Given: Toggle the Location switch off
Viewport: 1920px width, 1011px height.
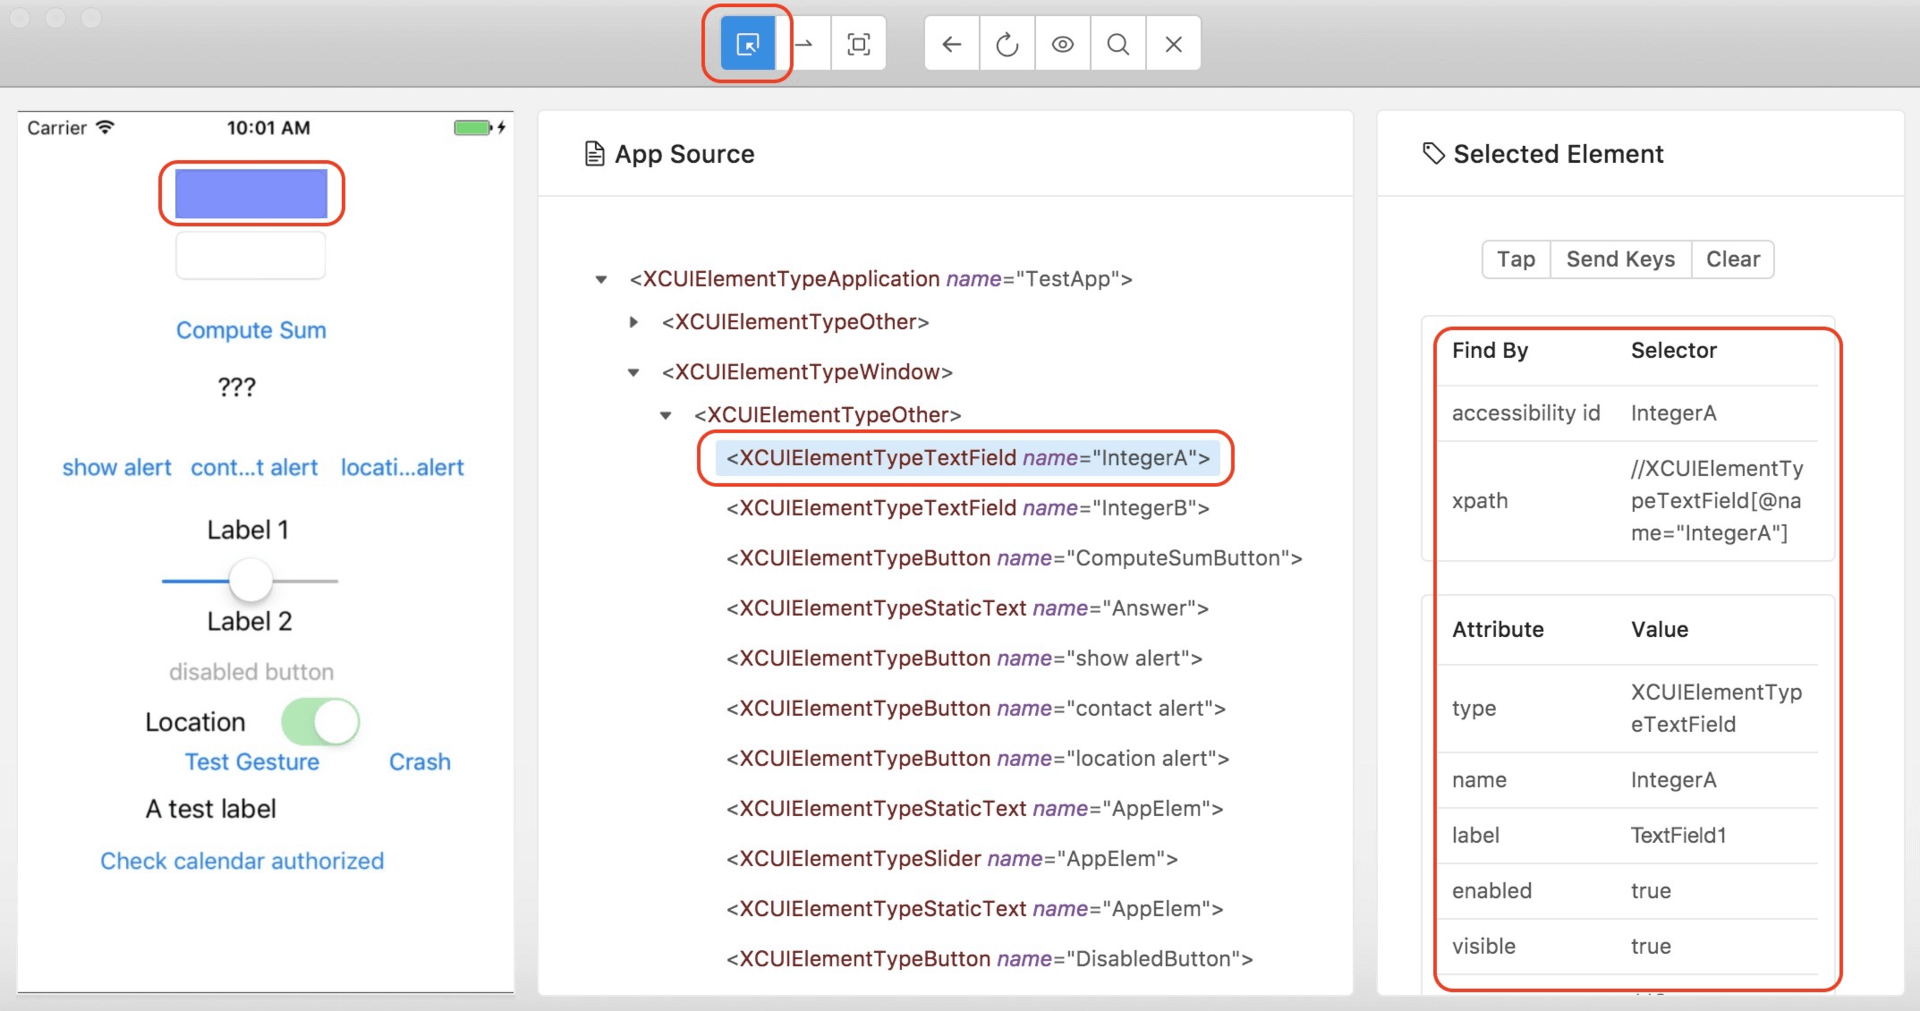Looking at the screenshot, I should click(x=320, y=722).
